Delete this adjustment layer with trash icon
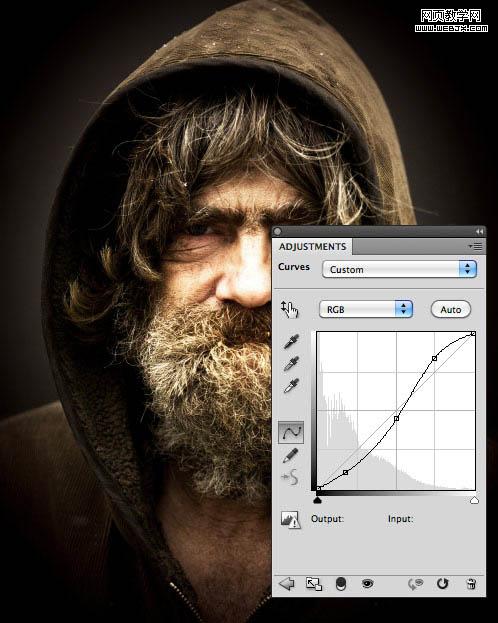 click(x=471, y=584)
